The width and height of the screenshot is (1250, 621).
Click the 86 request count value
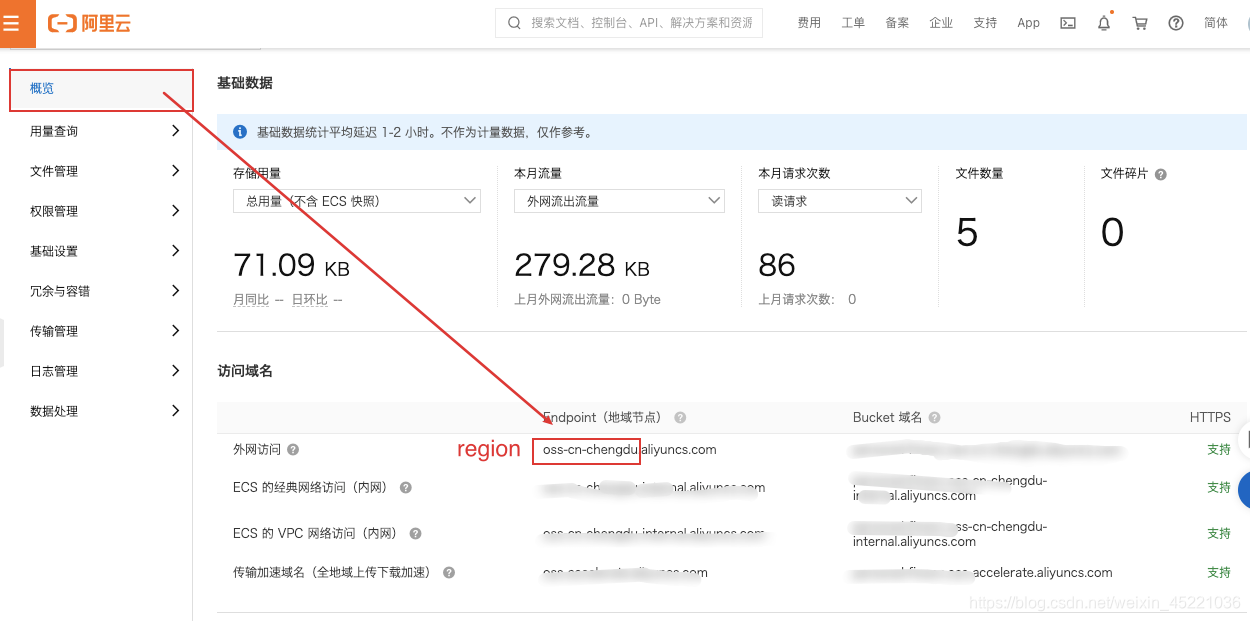click(777, 265)
